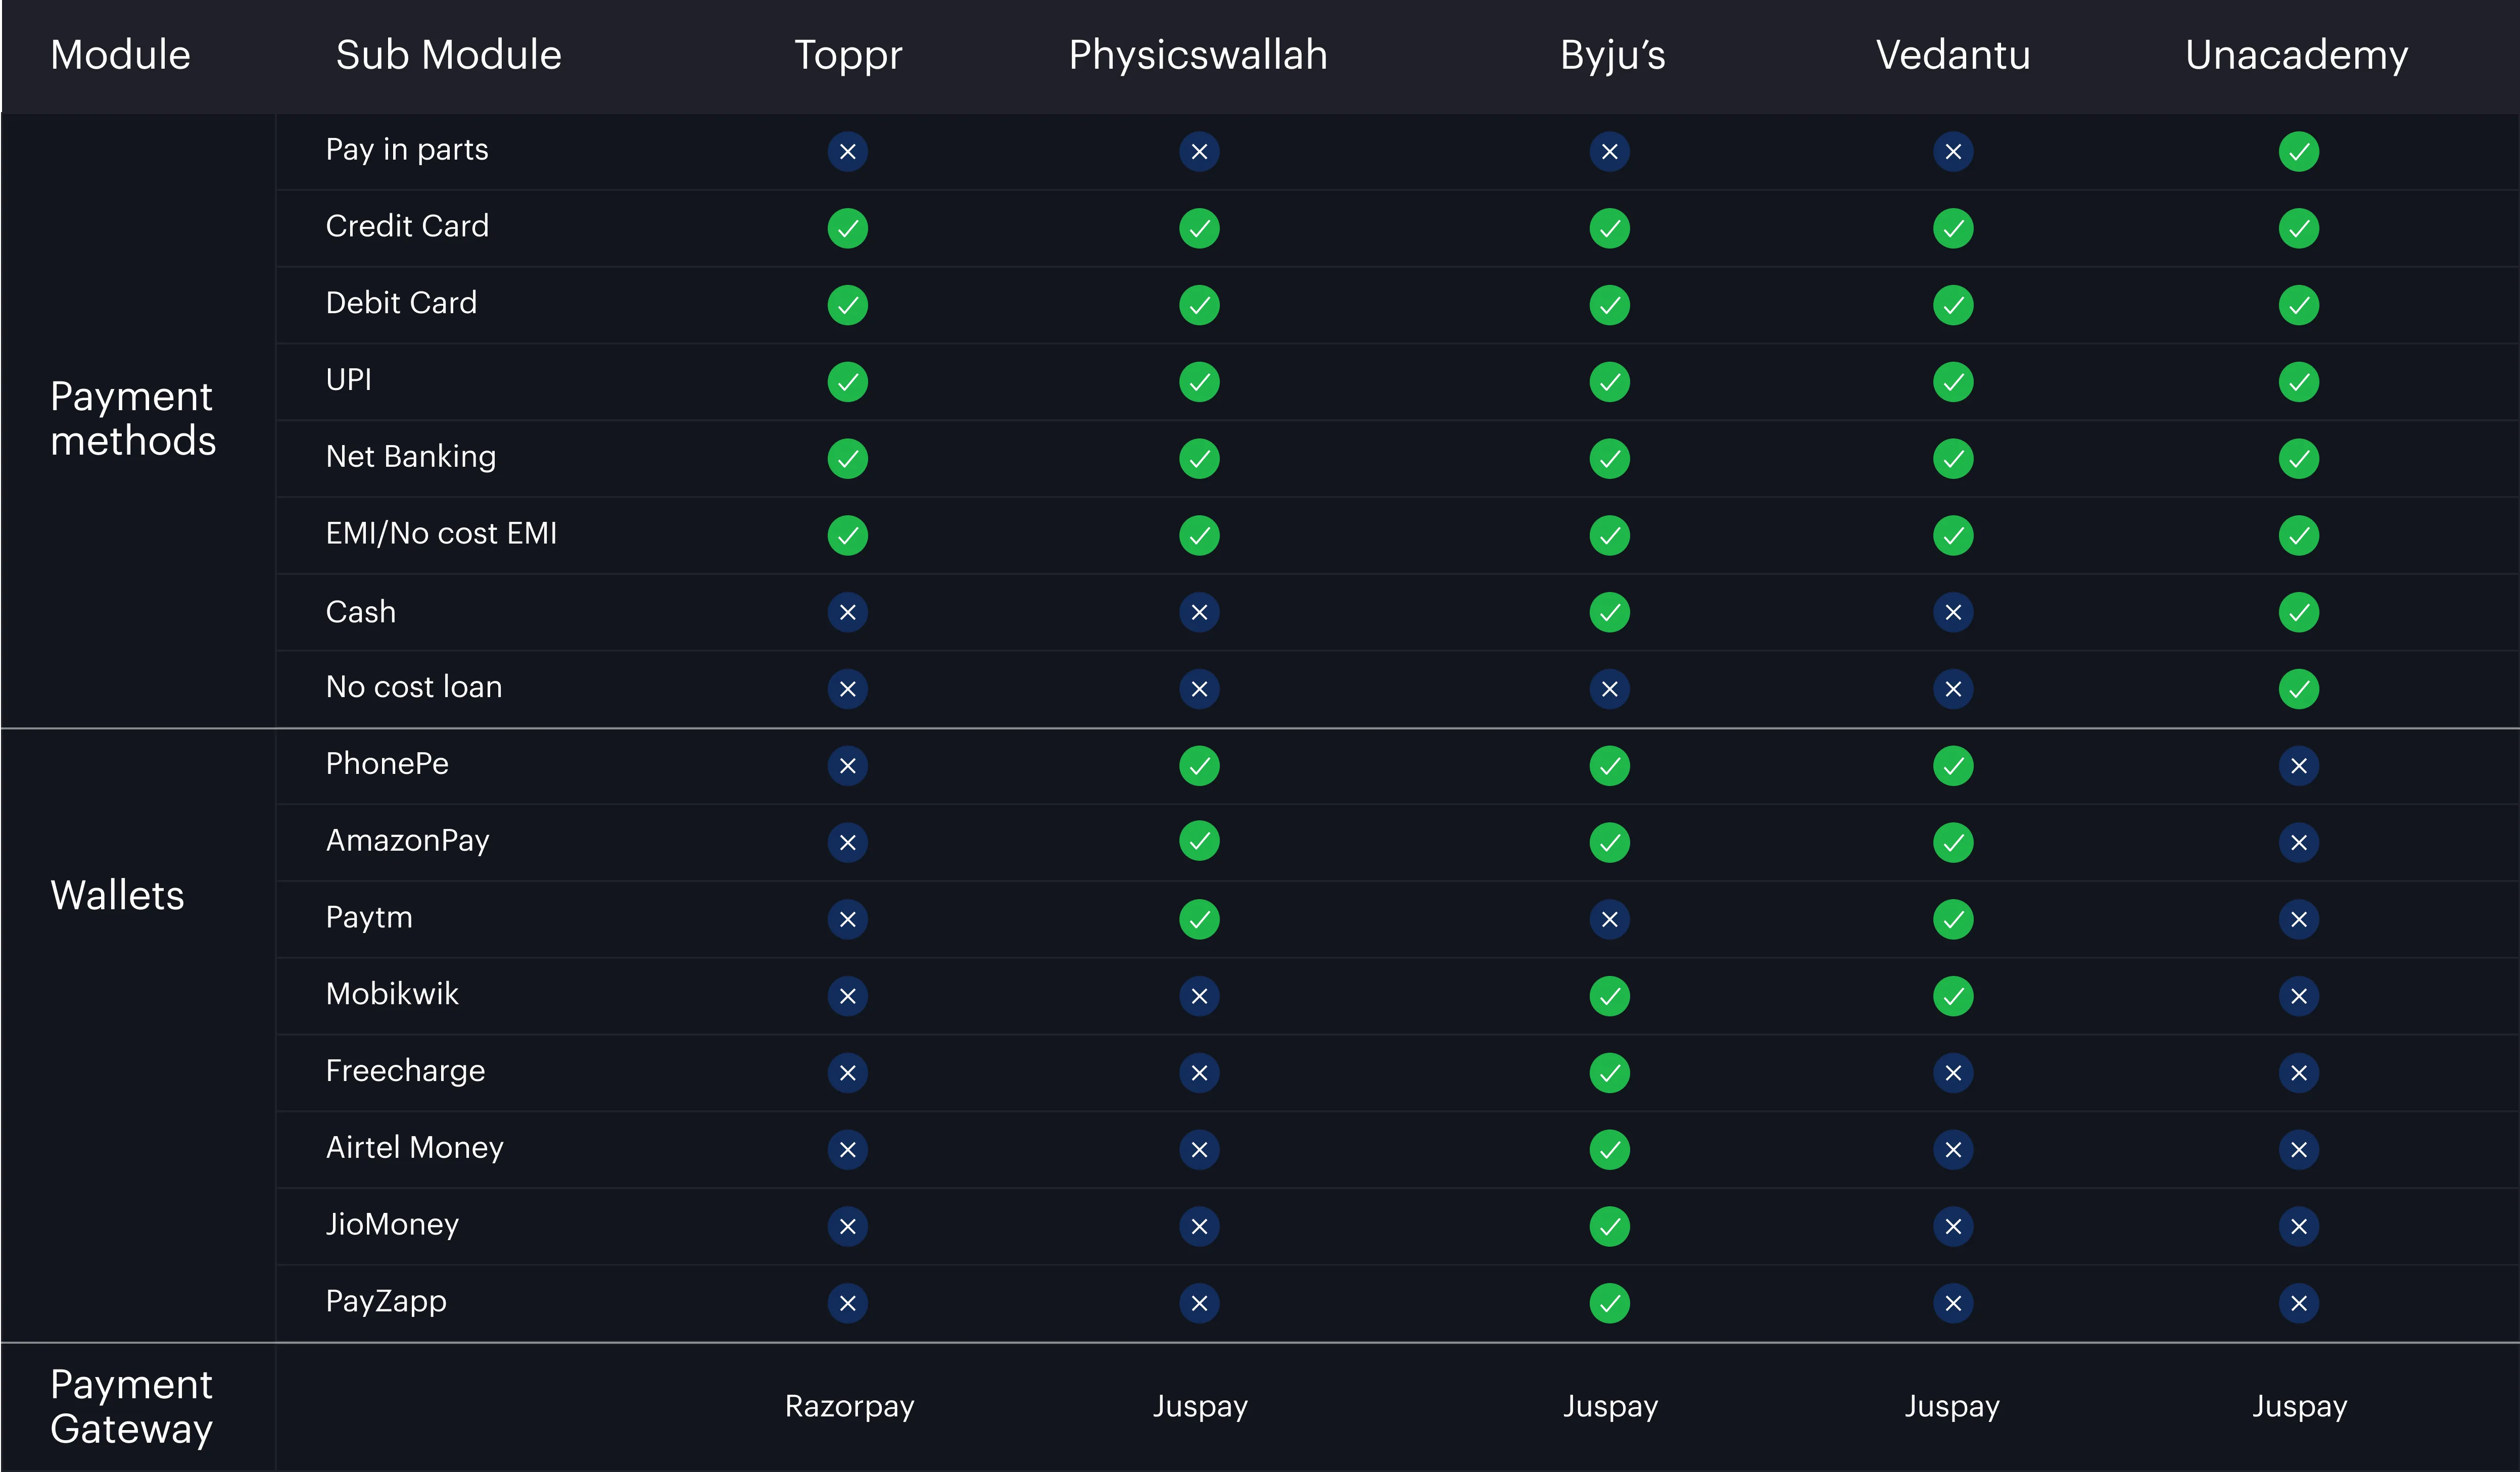Viewport: 2520px width, 1472px height.
Task: Click the PayZapp row label
Action: [386, 1302]
